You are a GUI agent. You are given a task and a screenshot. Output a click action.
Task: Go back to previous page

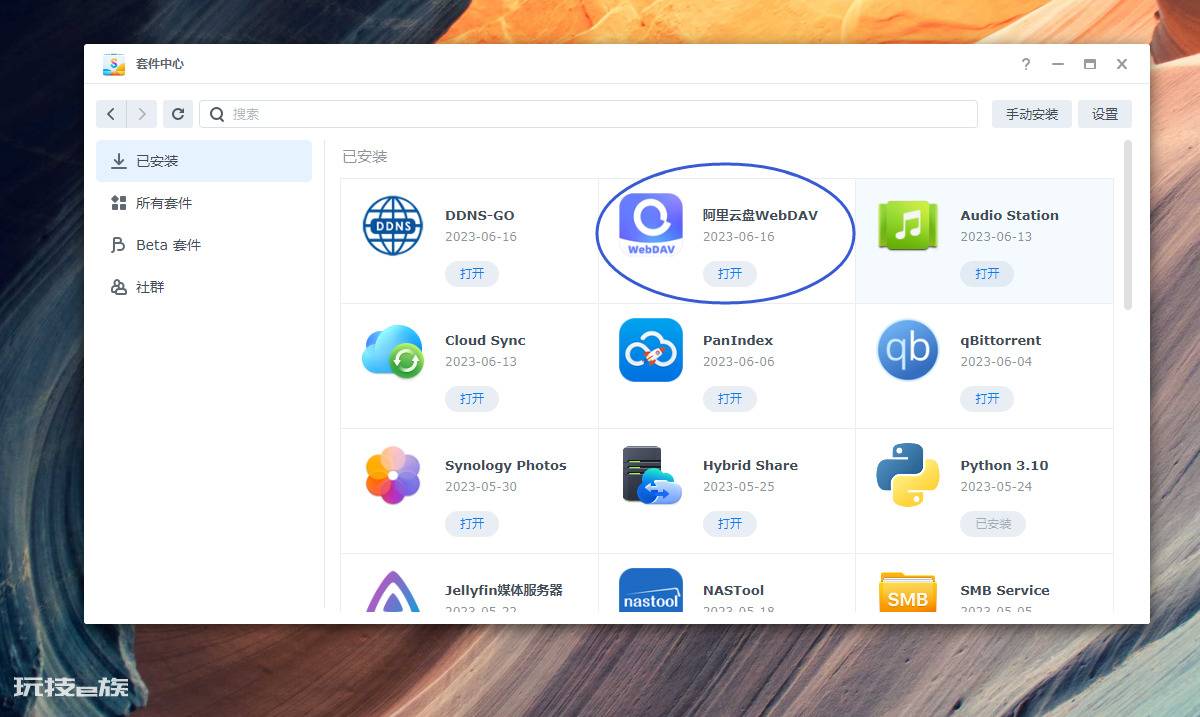tap(111, 114)
